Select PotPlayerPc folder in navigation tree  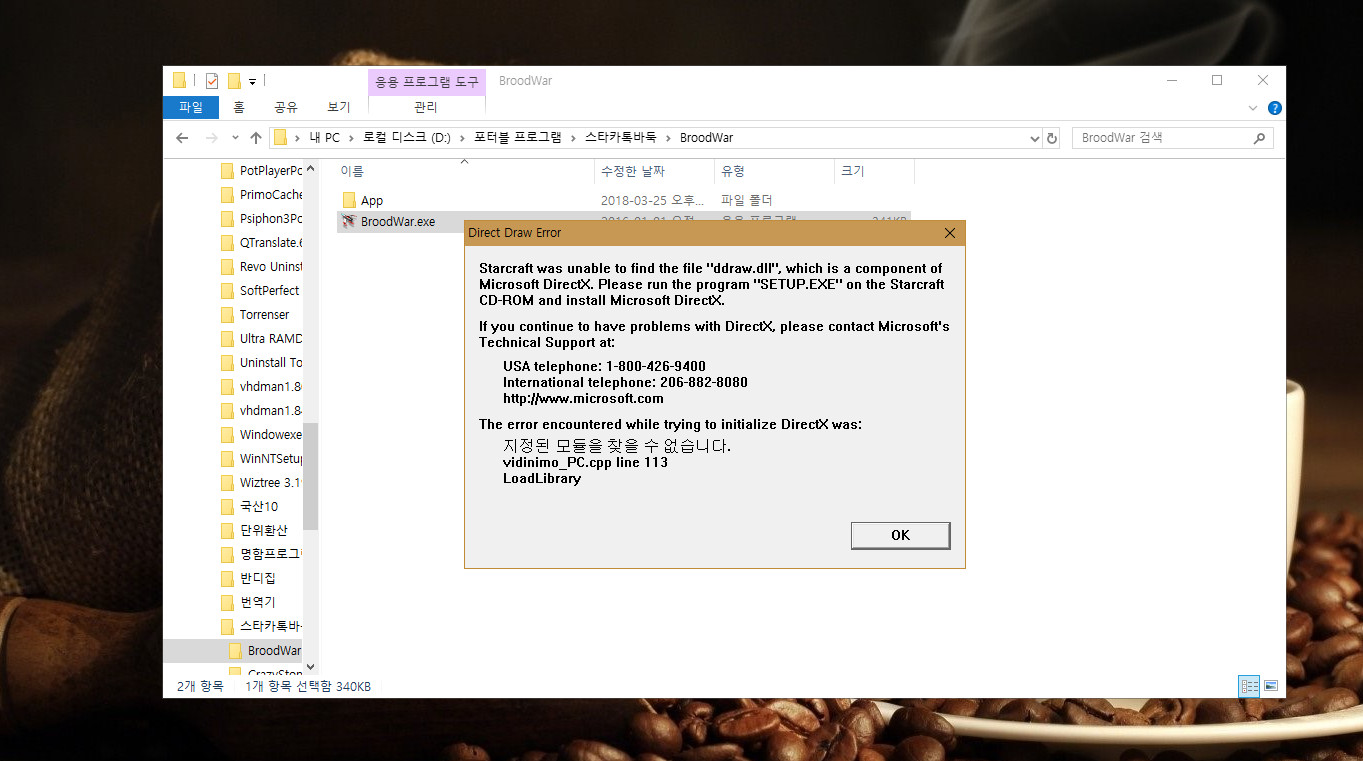coord(260,171)
